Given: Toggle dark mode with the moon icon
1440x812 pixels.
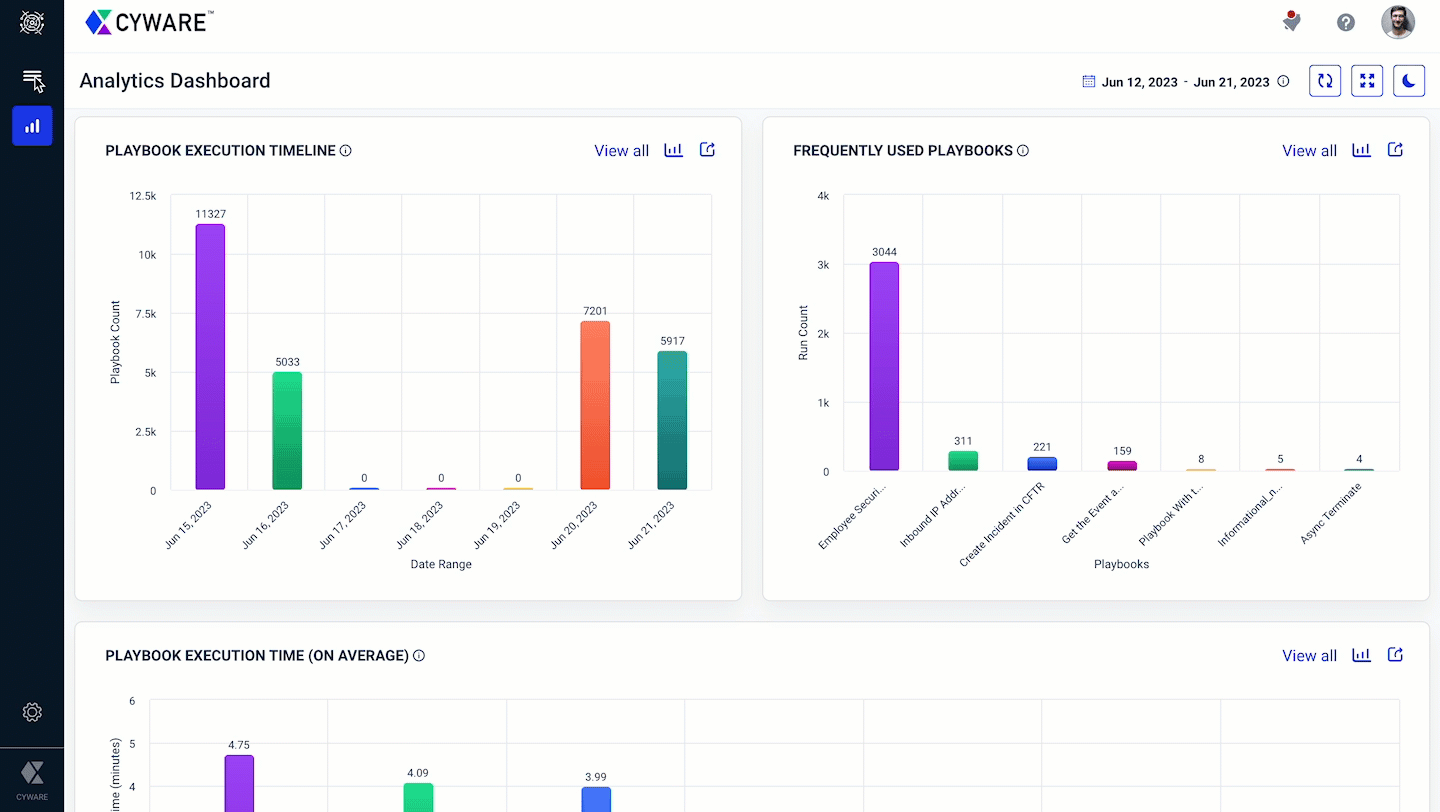Looking at the screenshot, I should click(1409, 81).
